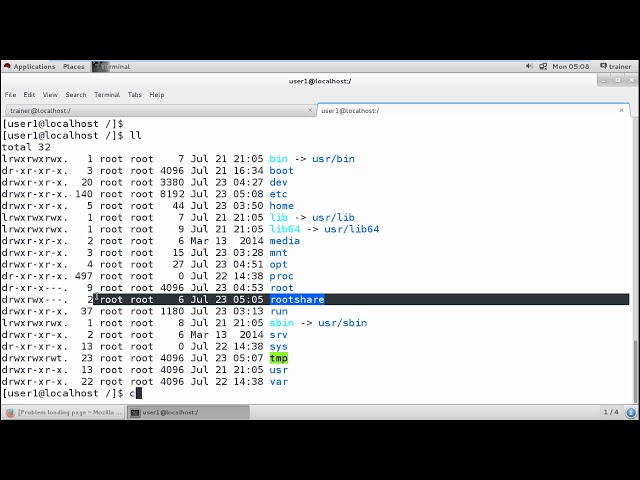
Task: Select the user1@localhost taskbar window button
Action: pyautogui.click(x=188, y=412)
